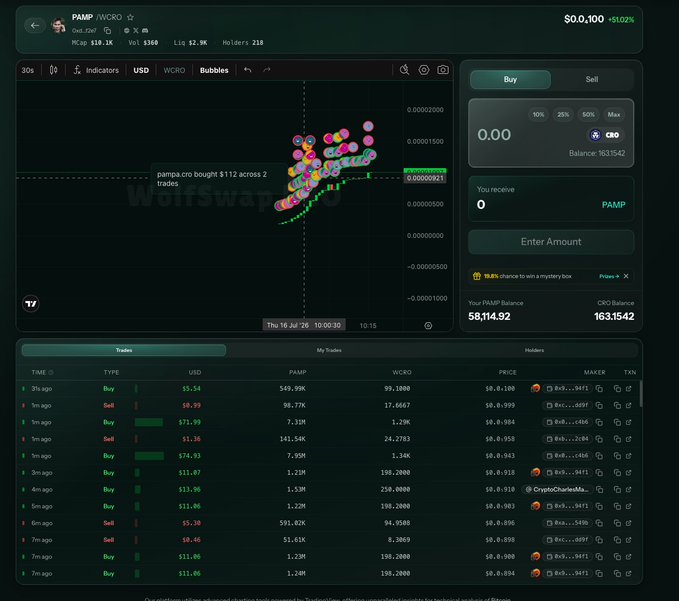Switch to the Trades tab
Image resolution: width=679 pixels, height=601 pixels.
coord(124,350)
